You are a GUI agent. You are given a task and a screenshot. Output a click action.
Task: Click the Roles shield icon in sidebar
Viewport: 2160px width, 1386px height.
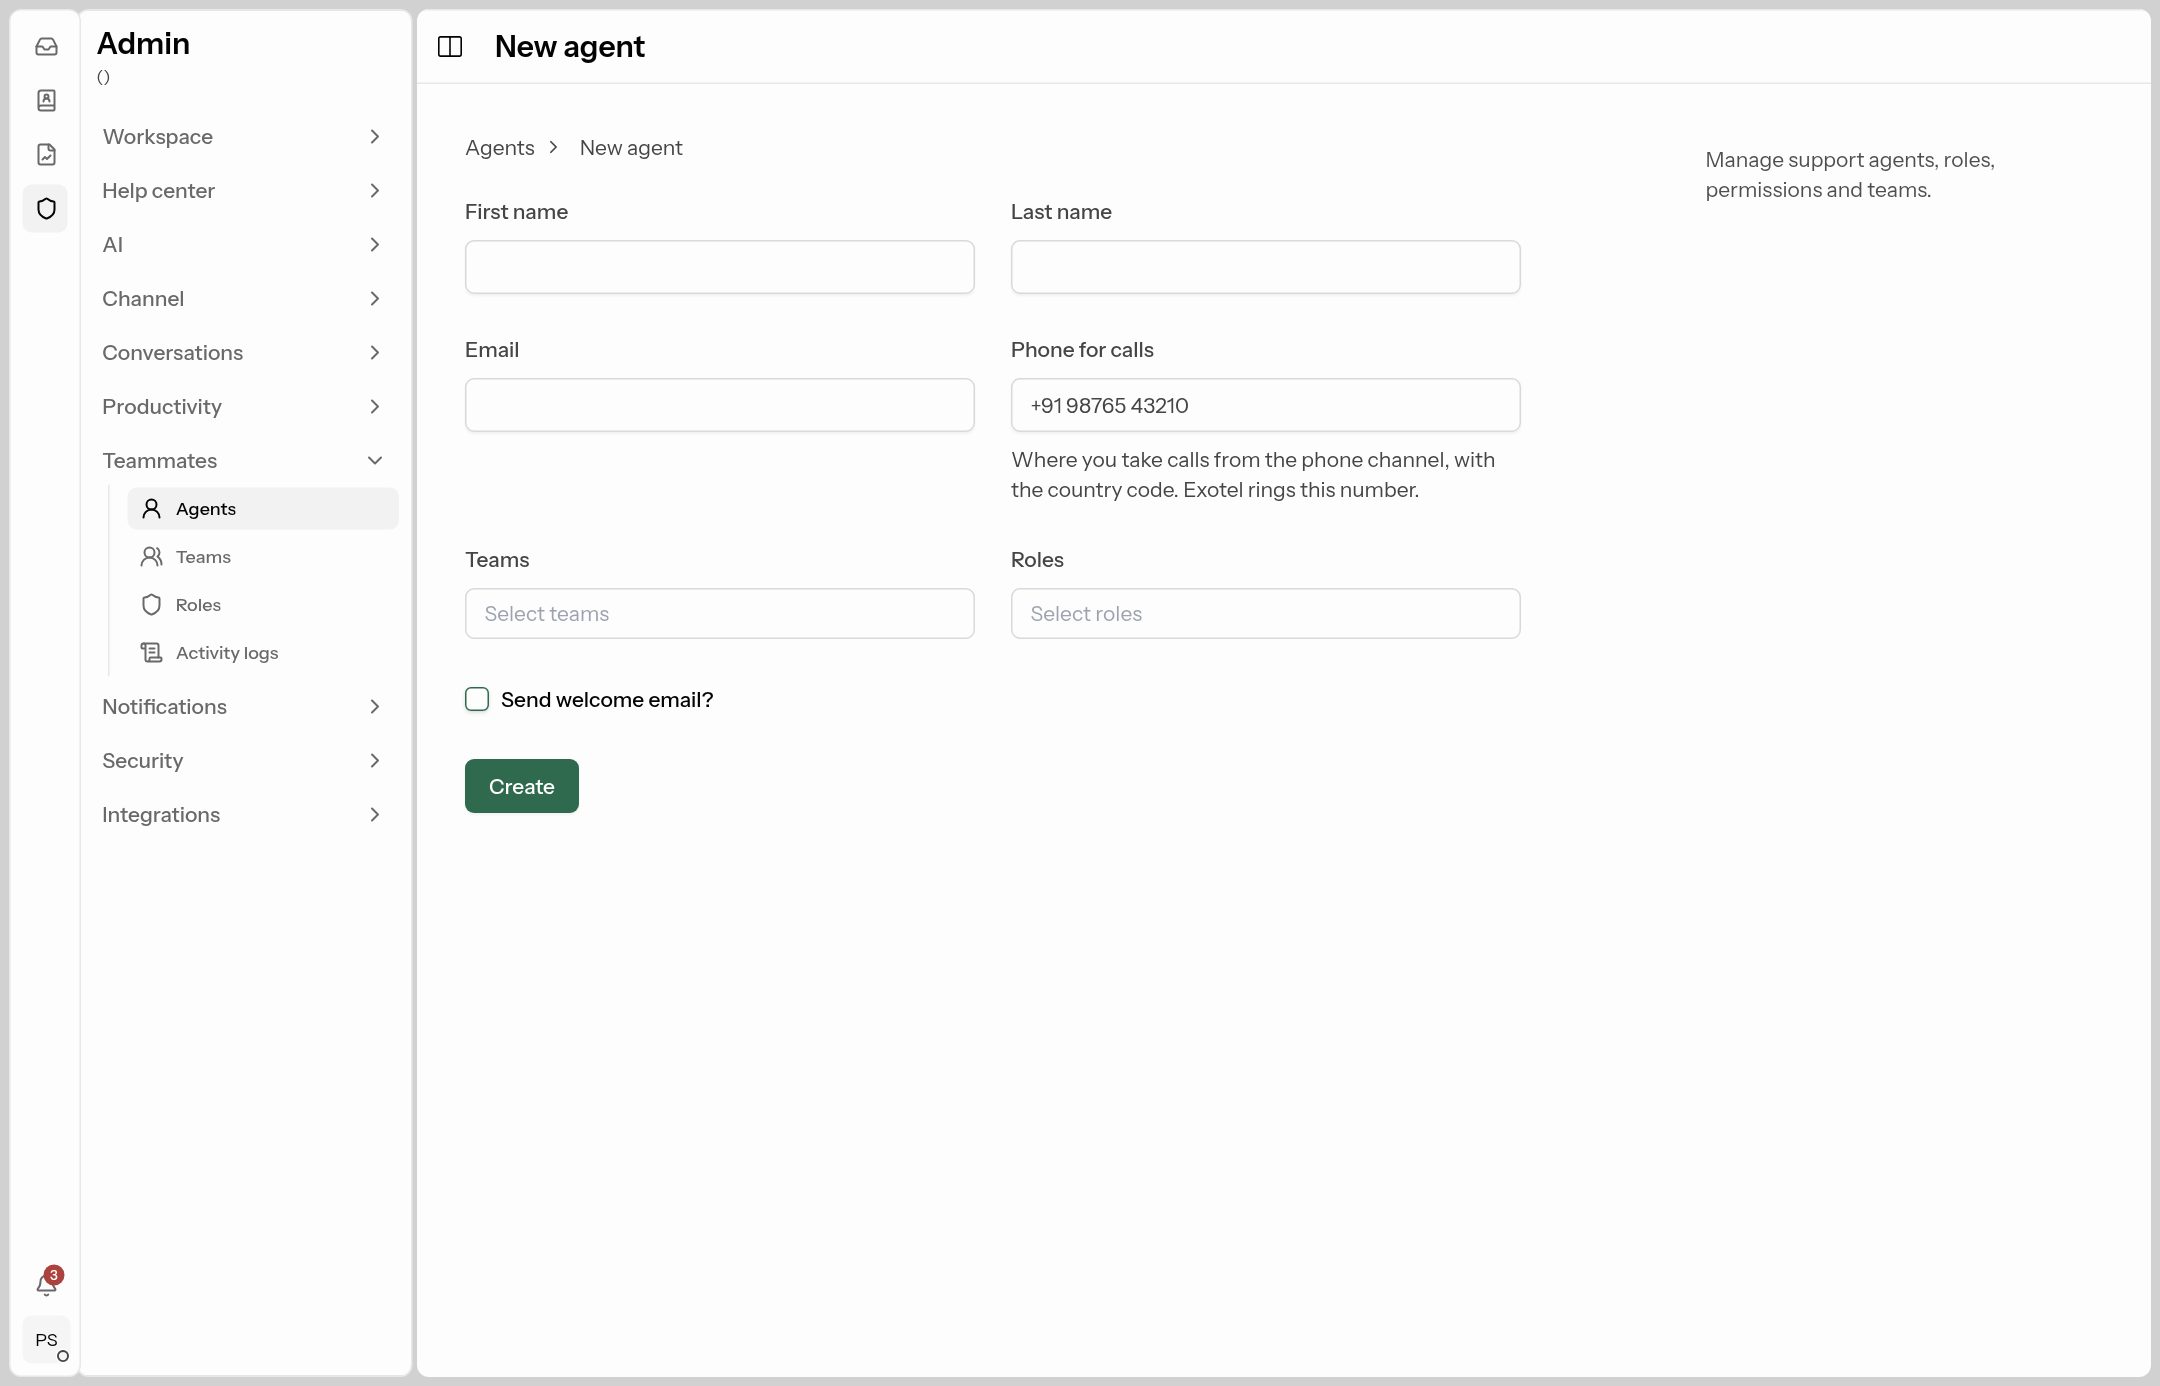pyautogui.click(x=151, y=605)
